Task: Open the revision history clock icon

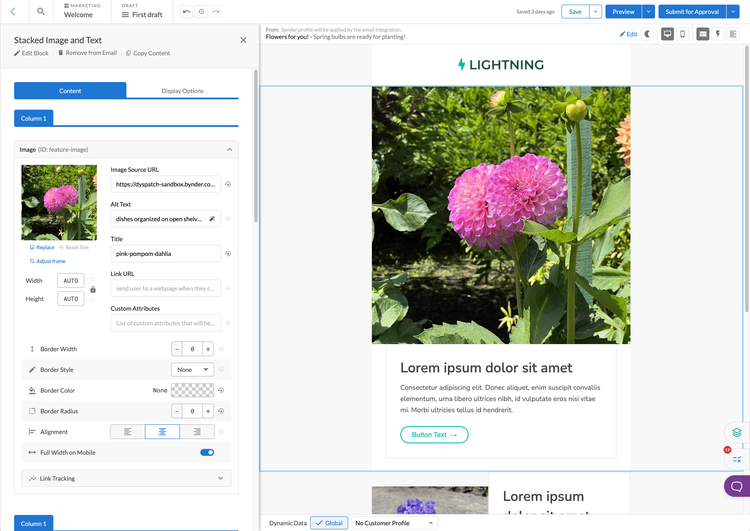Action: click(201, 11)
